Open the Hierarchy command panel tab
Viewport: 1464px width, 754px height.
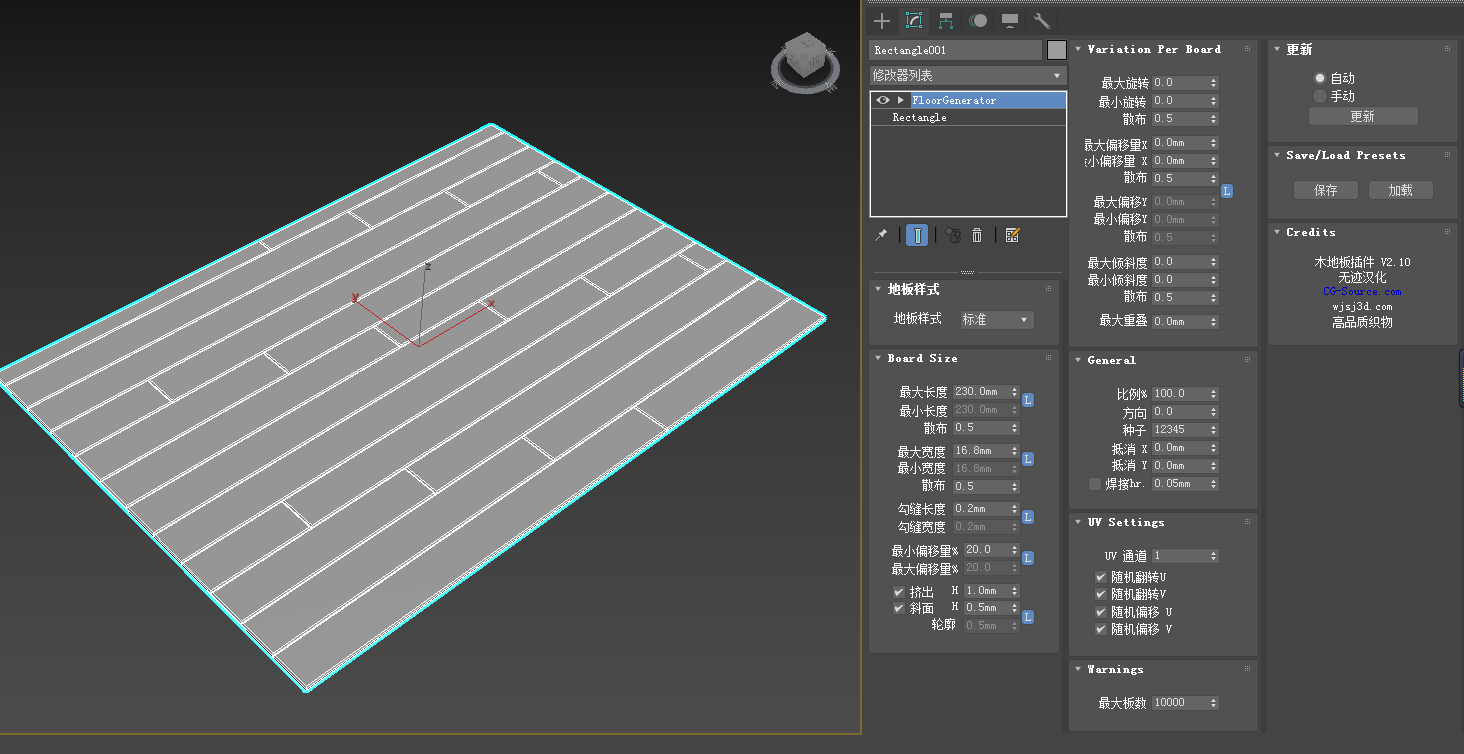[946, 20]
